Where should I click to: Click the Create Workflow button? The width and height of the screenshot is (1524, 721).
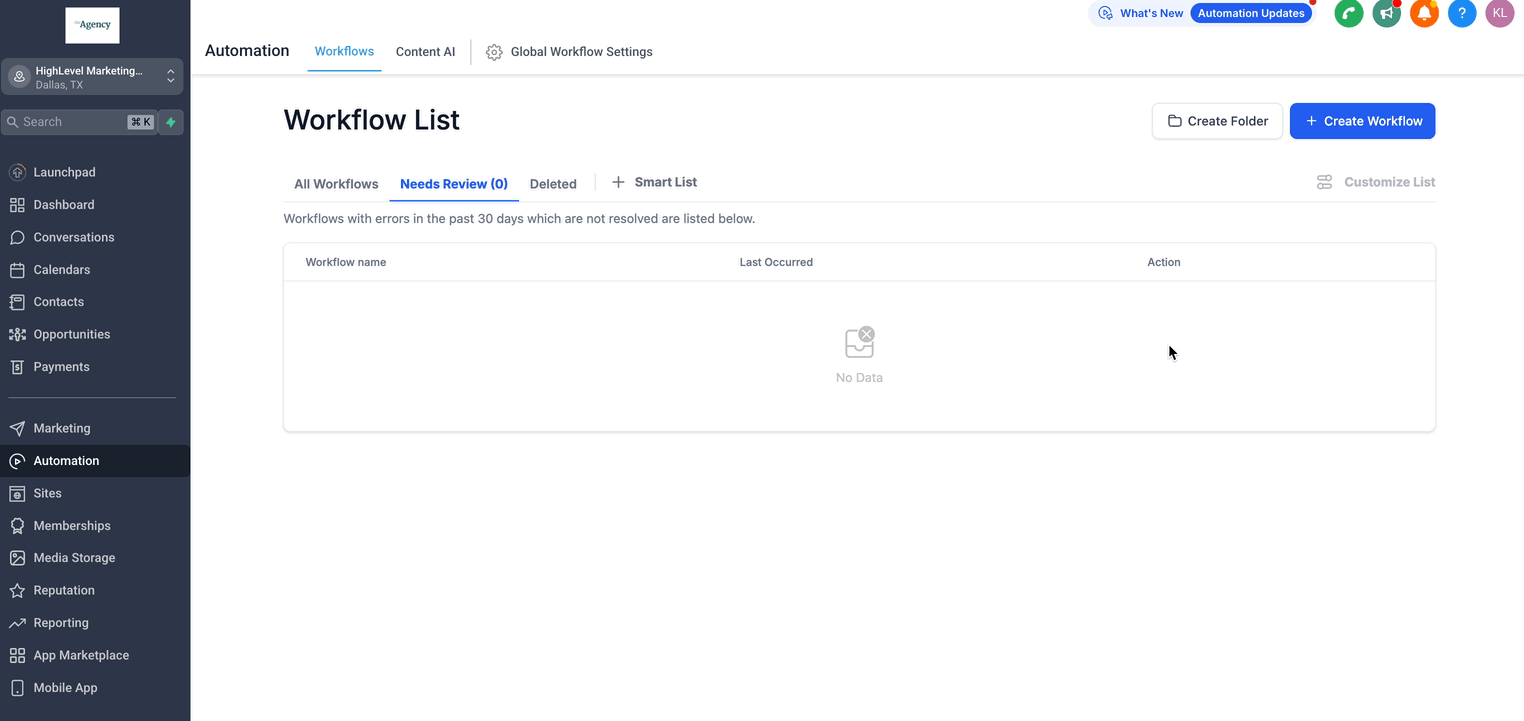(x=1362, y=121)
